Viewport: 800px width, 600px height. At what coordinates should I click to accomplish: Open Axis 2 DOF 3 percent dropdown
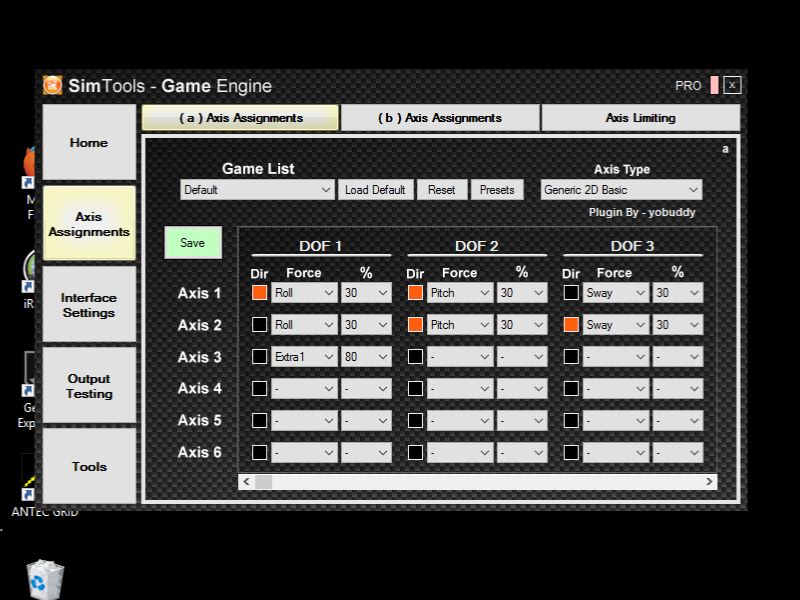coord(678,324)
